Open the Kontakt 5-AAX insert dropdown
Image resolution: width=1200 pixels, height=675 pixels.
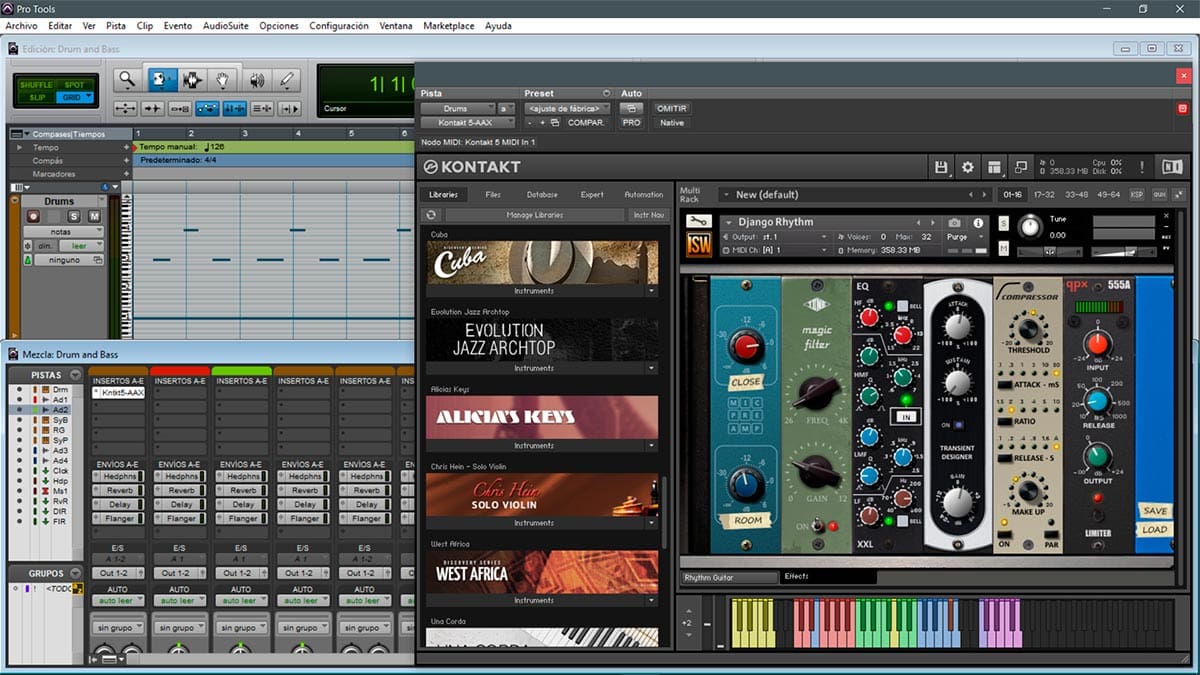(467, 122)
